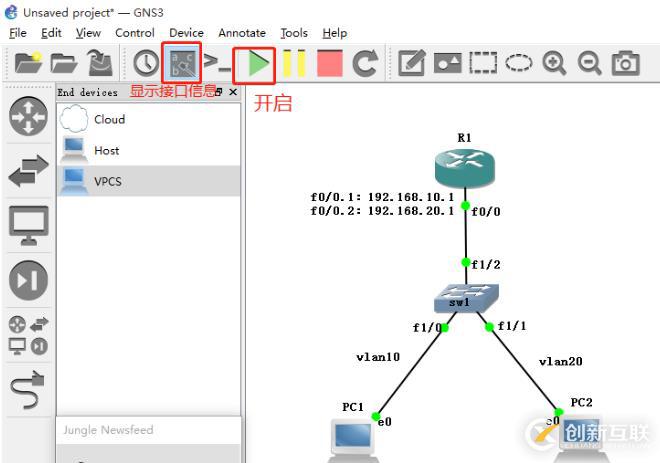Image resolution: width=660 pixels, height=463 pixels.
Task: Click the f1/1 interface label
Action: click(512, 326)
